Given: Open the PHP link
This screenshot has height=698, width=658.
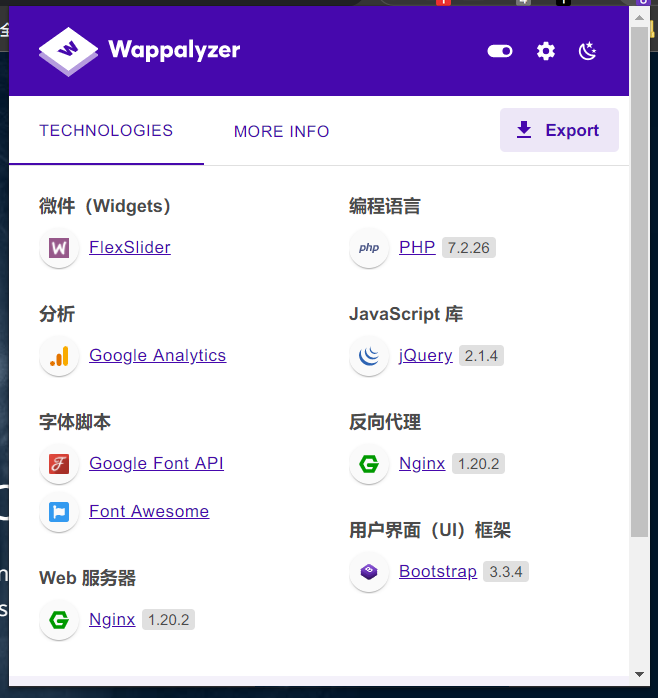Looking at the screenshot, I should [x=417, y=248].
